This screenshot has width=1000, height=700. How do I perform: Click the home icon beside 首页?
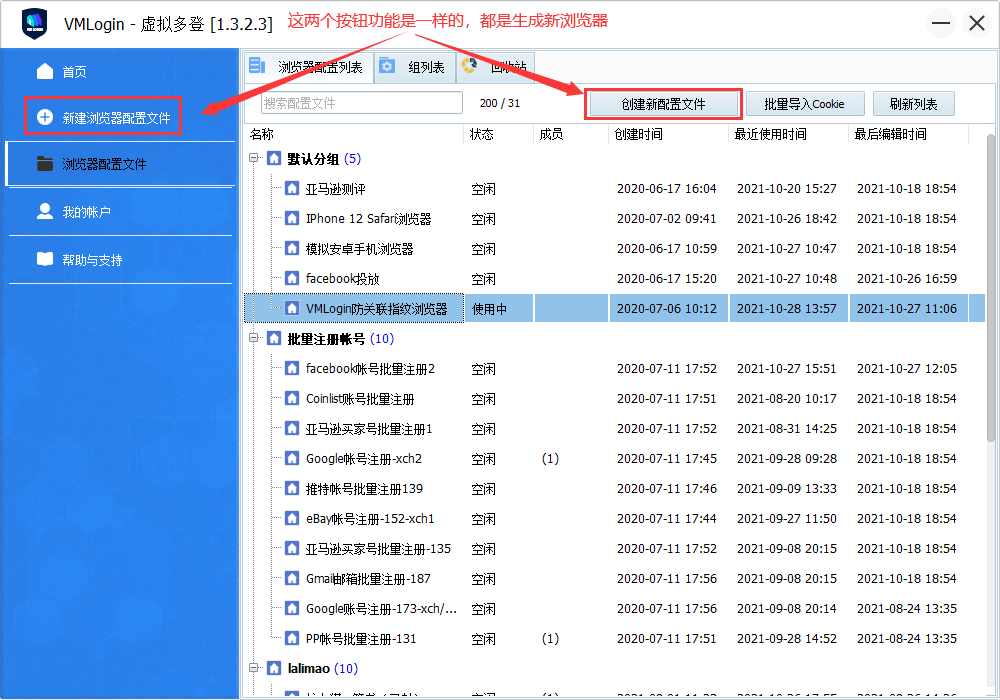[x=45, y=71]
